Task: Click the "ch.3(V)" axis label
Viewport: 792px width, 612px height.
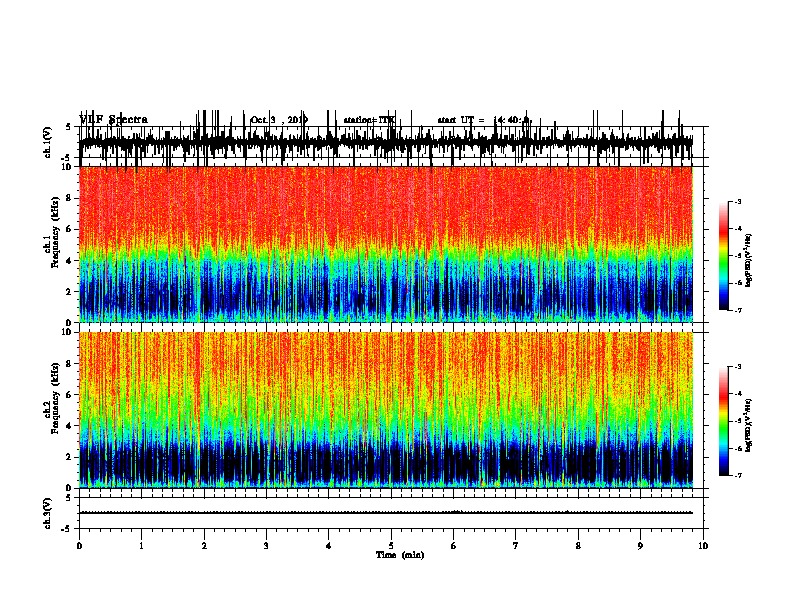Action: [x=48, y=513]
